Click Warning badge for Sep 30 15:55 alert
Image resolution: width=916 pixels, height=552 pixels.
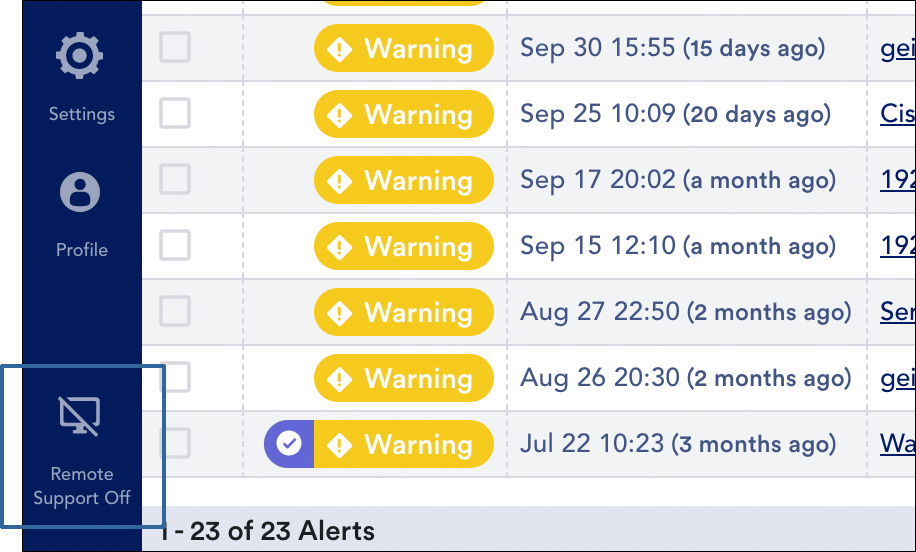[404, 48]
